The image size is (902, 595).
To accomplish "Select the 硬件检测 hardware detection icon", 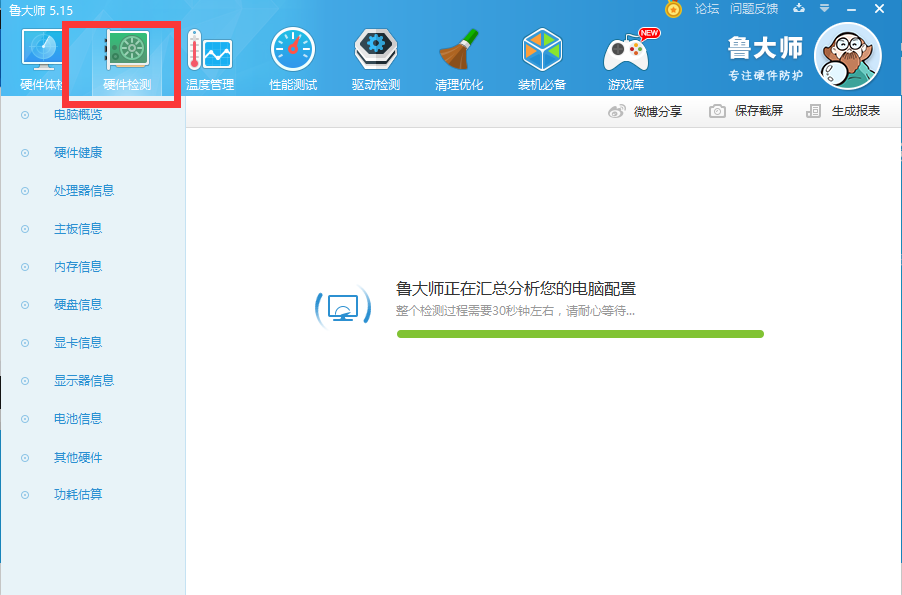I will [x=127, y=50].
